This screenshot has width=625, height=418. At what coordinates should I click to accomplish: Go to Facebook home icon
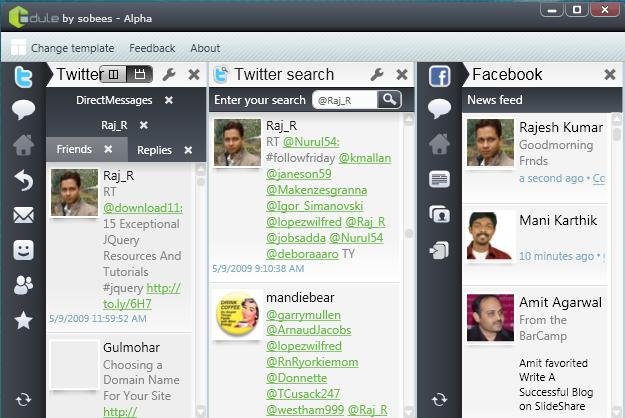440,143
